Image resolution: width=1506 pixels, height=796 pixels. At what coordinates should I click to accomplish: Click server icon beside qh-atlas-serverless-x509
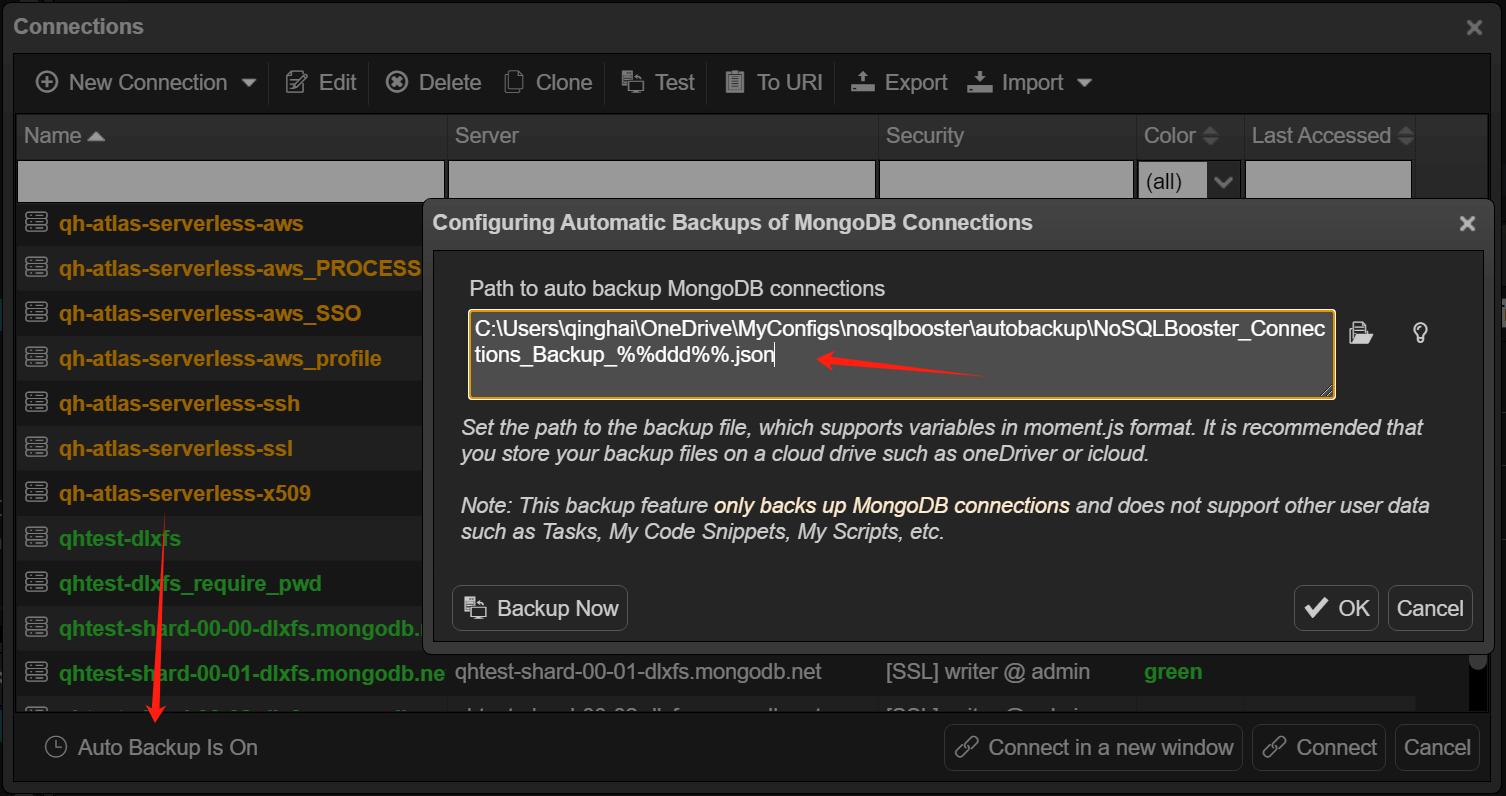click(37, 492)
